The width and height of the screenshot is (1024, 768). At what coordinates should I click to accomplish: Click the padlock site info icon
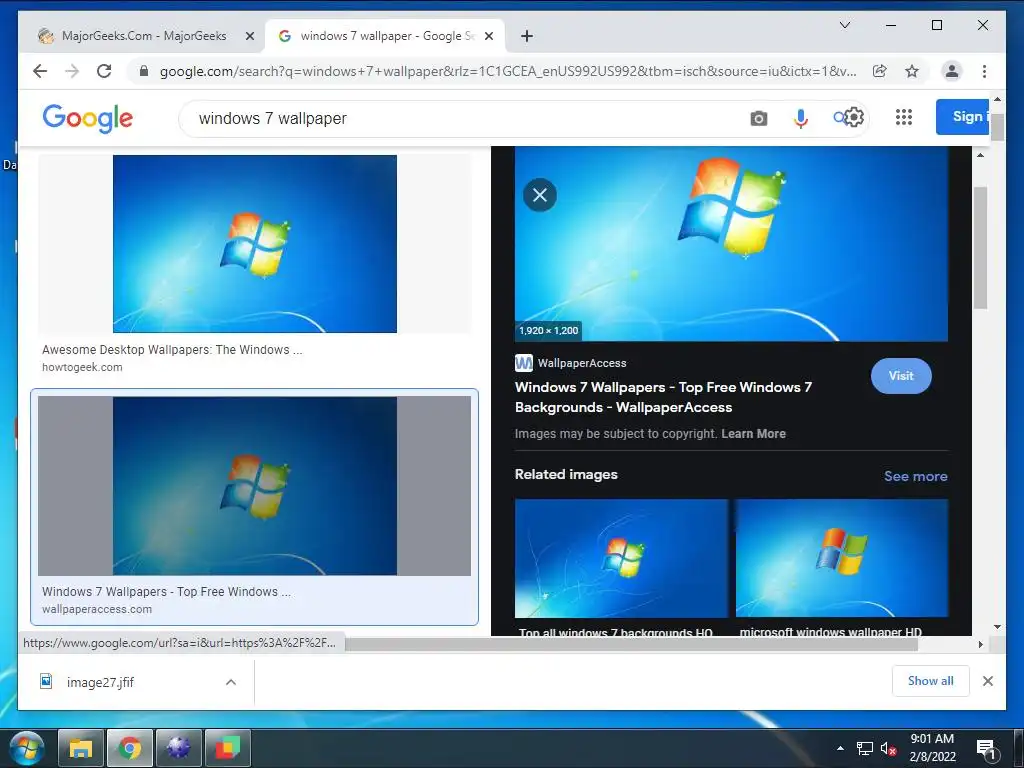coord(144,71)
